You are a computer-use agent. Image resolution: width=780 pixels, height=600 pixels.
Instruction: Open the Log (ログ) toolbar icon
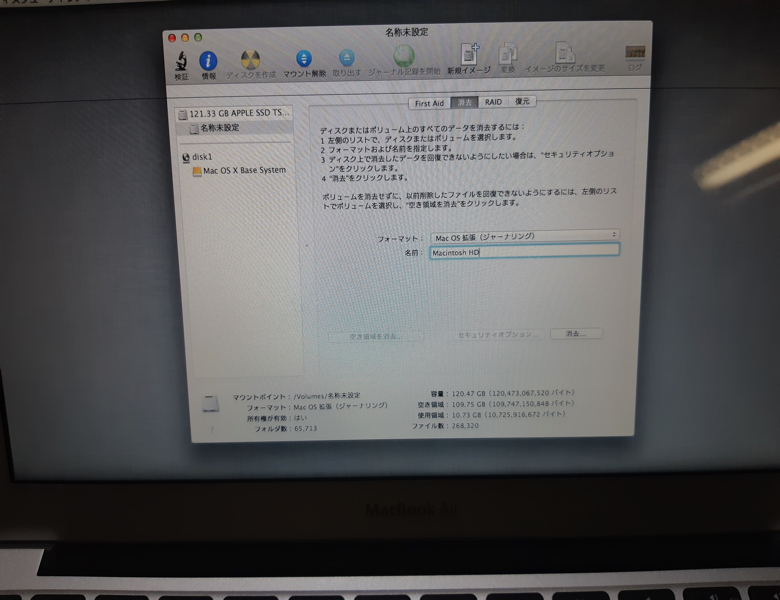click(x=635, y=52)
